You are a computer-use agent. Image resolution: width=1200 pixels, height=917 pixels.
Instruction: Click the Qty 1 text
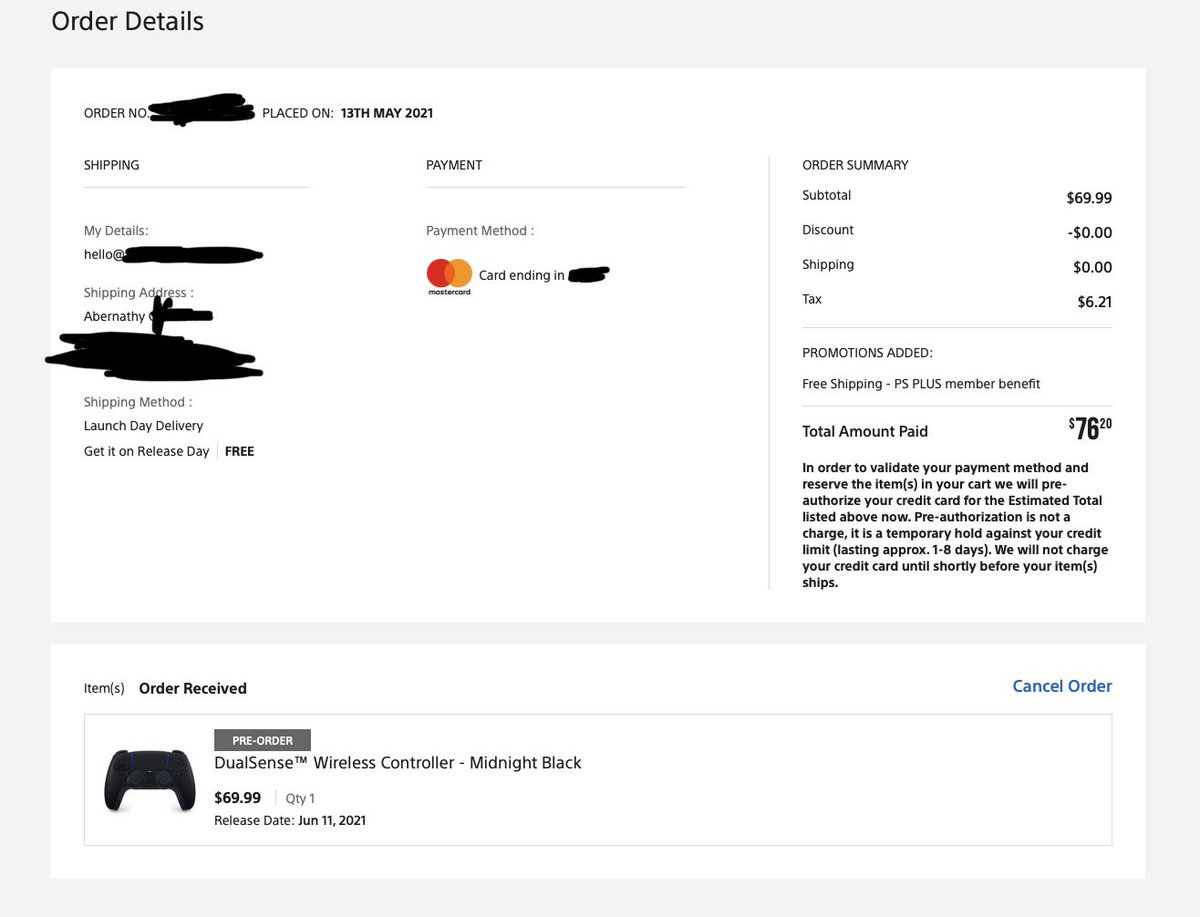tap(300, 799)
